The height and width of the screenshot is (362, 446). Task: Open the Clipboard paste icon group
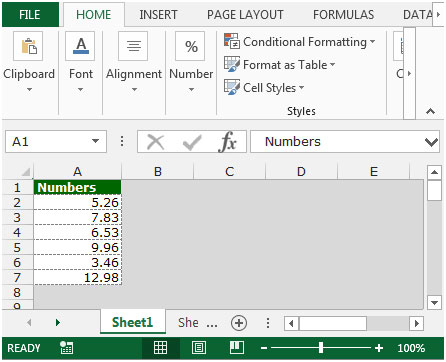coord(28,46)
